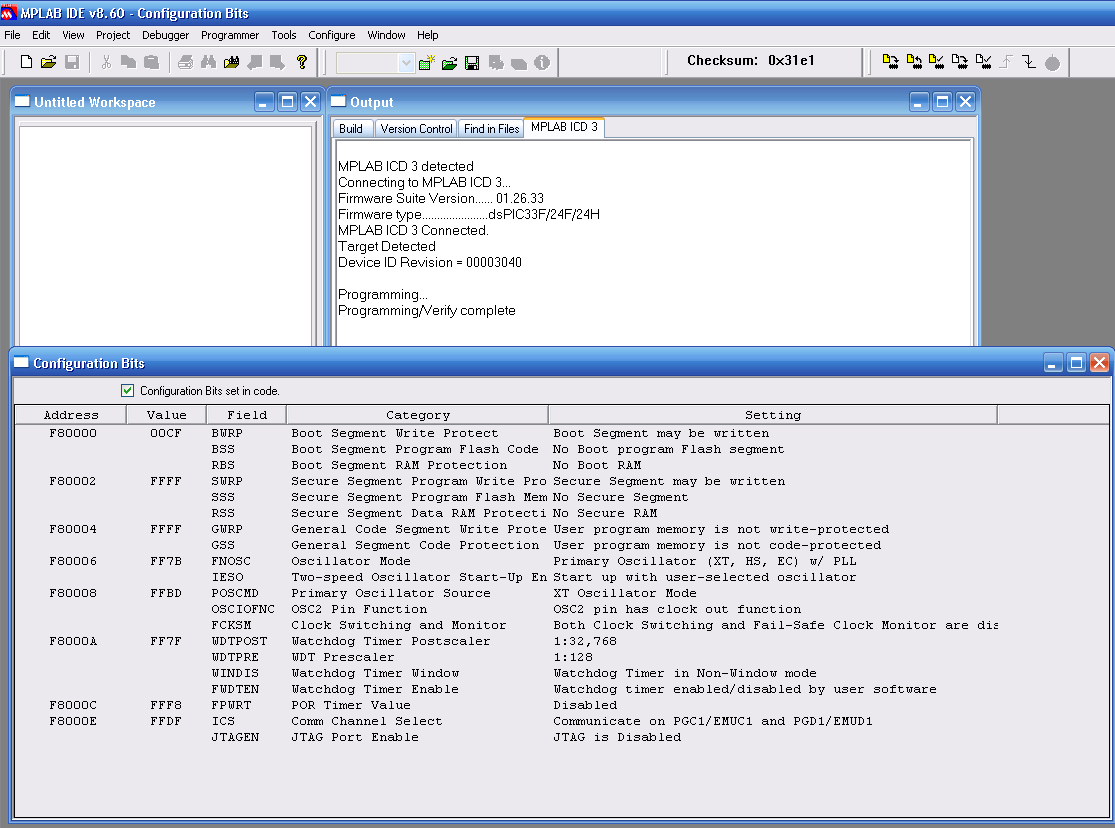Click value 00CF for address F80000
This screenshot has height=828, width=1115.
166,433
